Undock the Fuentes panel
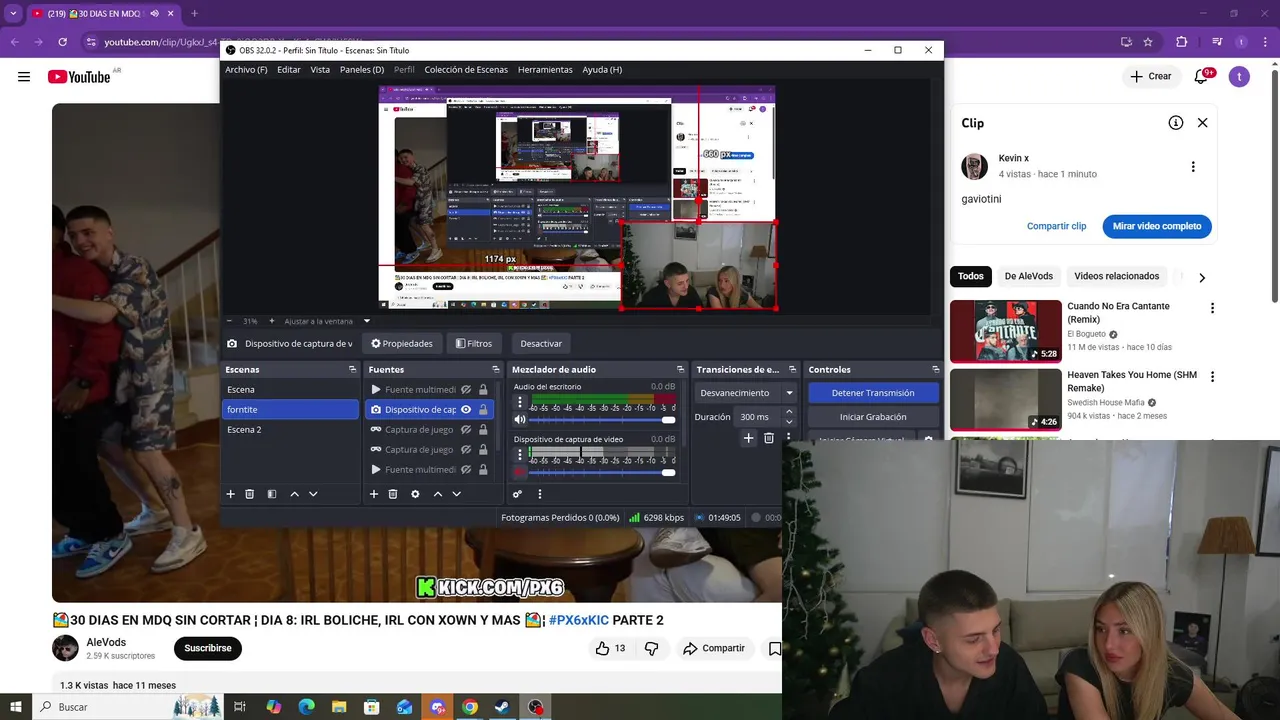The height and width of the screenshot is (720, 1280). coord(495,369)
